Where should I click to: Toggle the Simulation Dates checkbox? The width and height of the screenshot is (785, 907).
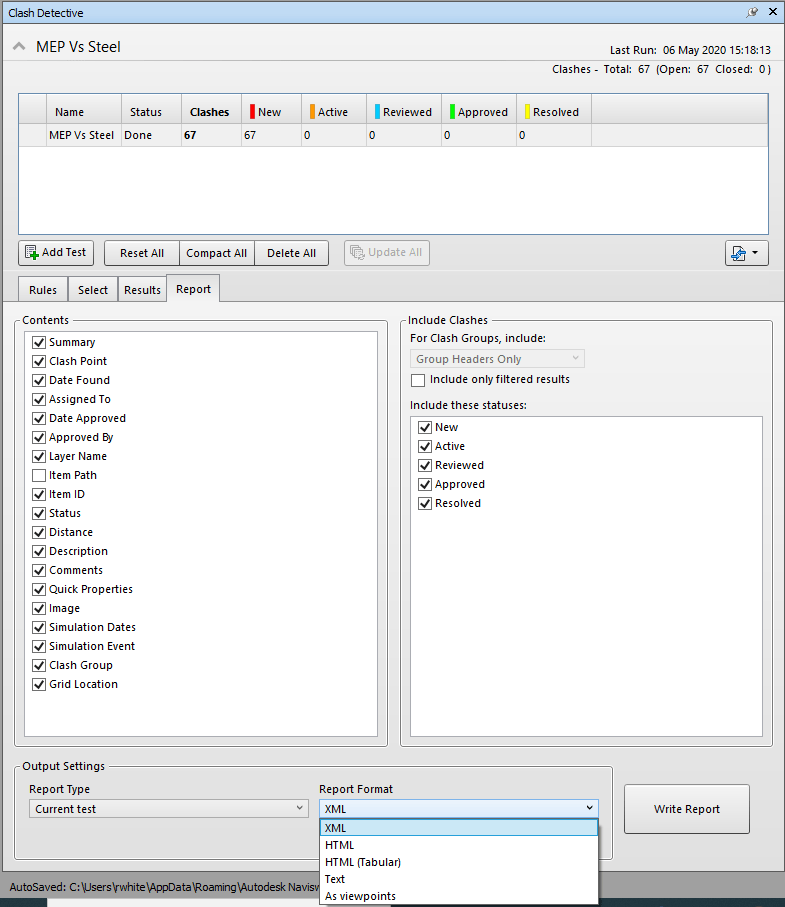pos(39,628)
